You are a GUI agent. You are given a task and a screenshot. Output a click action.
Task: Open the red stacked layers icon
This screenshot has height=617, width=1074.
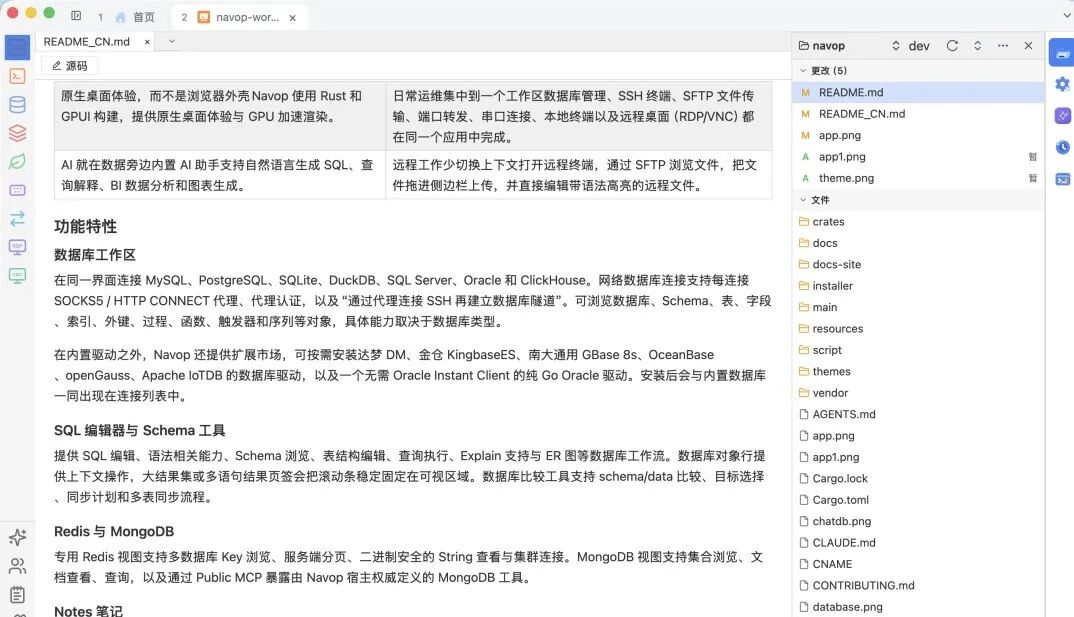17,133
